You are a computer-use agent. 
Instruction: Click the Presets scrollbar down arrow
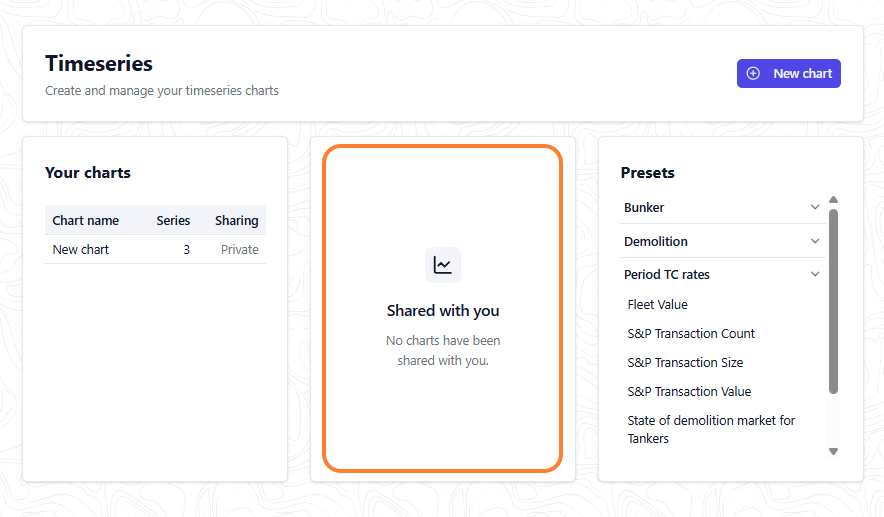pos(833,451)
